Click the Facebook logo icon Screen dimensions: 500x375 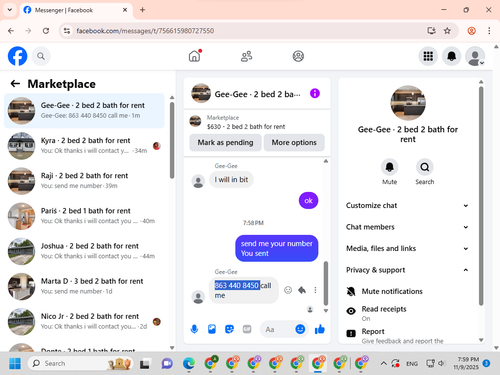pyautogui.click(x=17, y=56)
